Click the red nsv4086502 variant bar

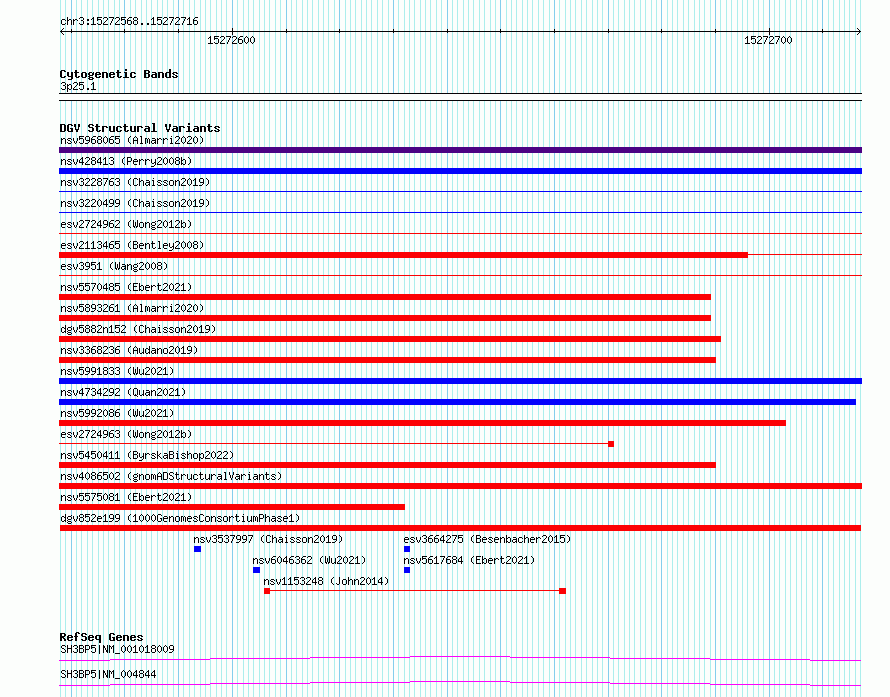[x=460, y=486]
